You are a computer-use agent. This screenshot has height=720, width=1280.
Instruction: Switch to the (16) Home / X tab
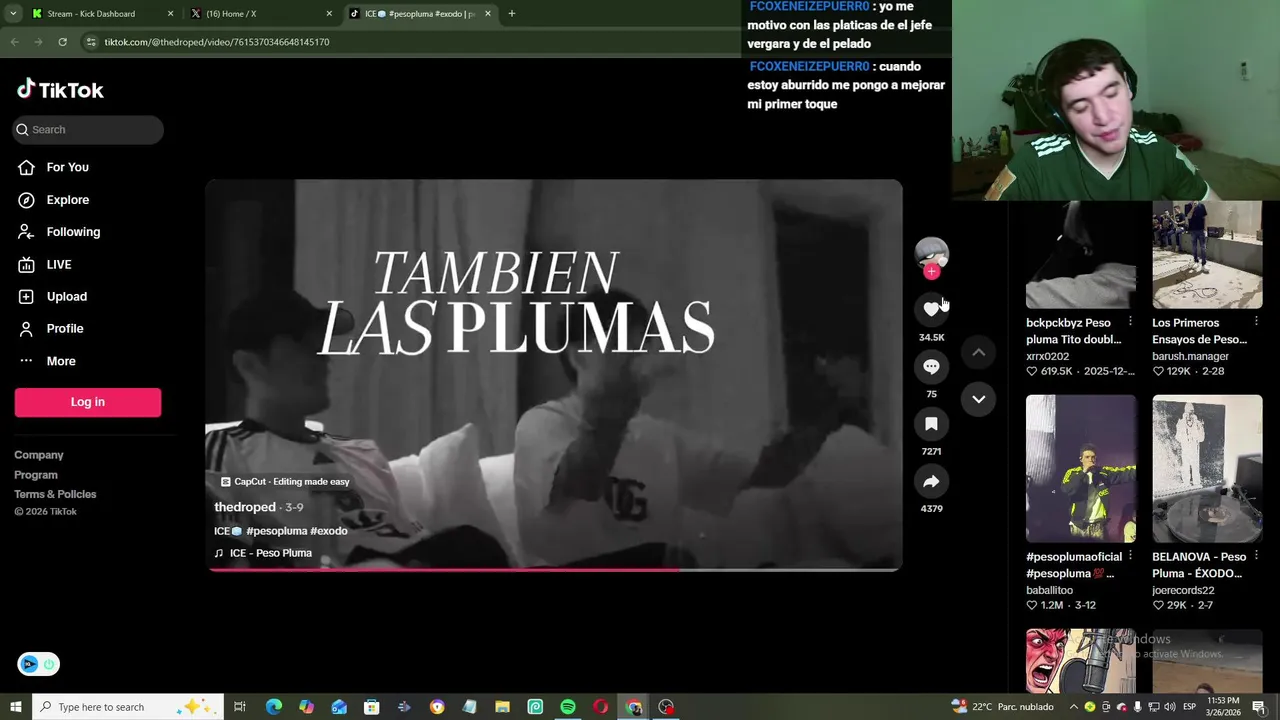pos(260,14)
